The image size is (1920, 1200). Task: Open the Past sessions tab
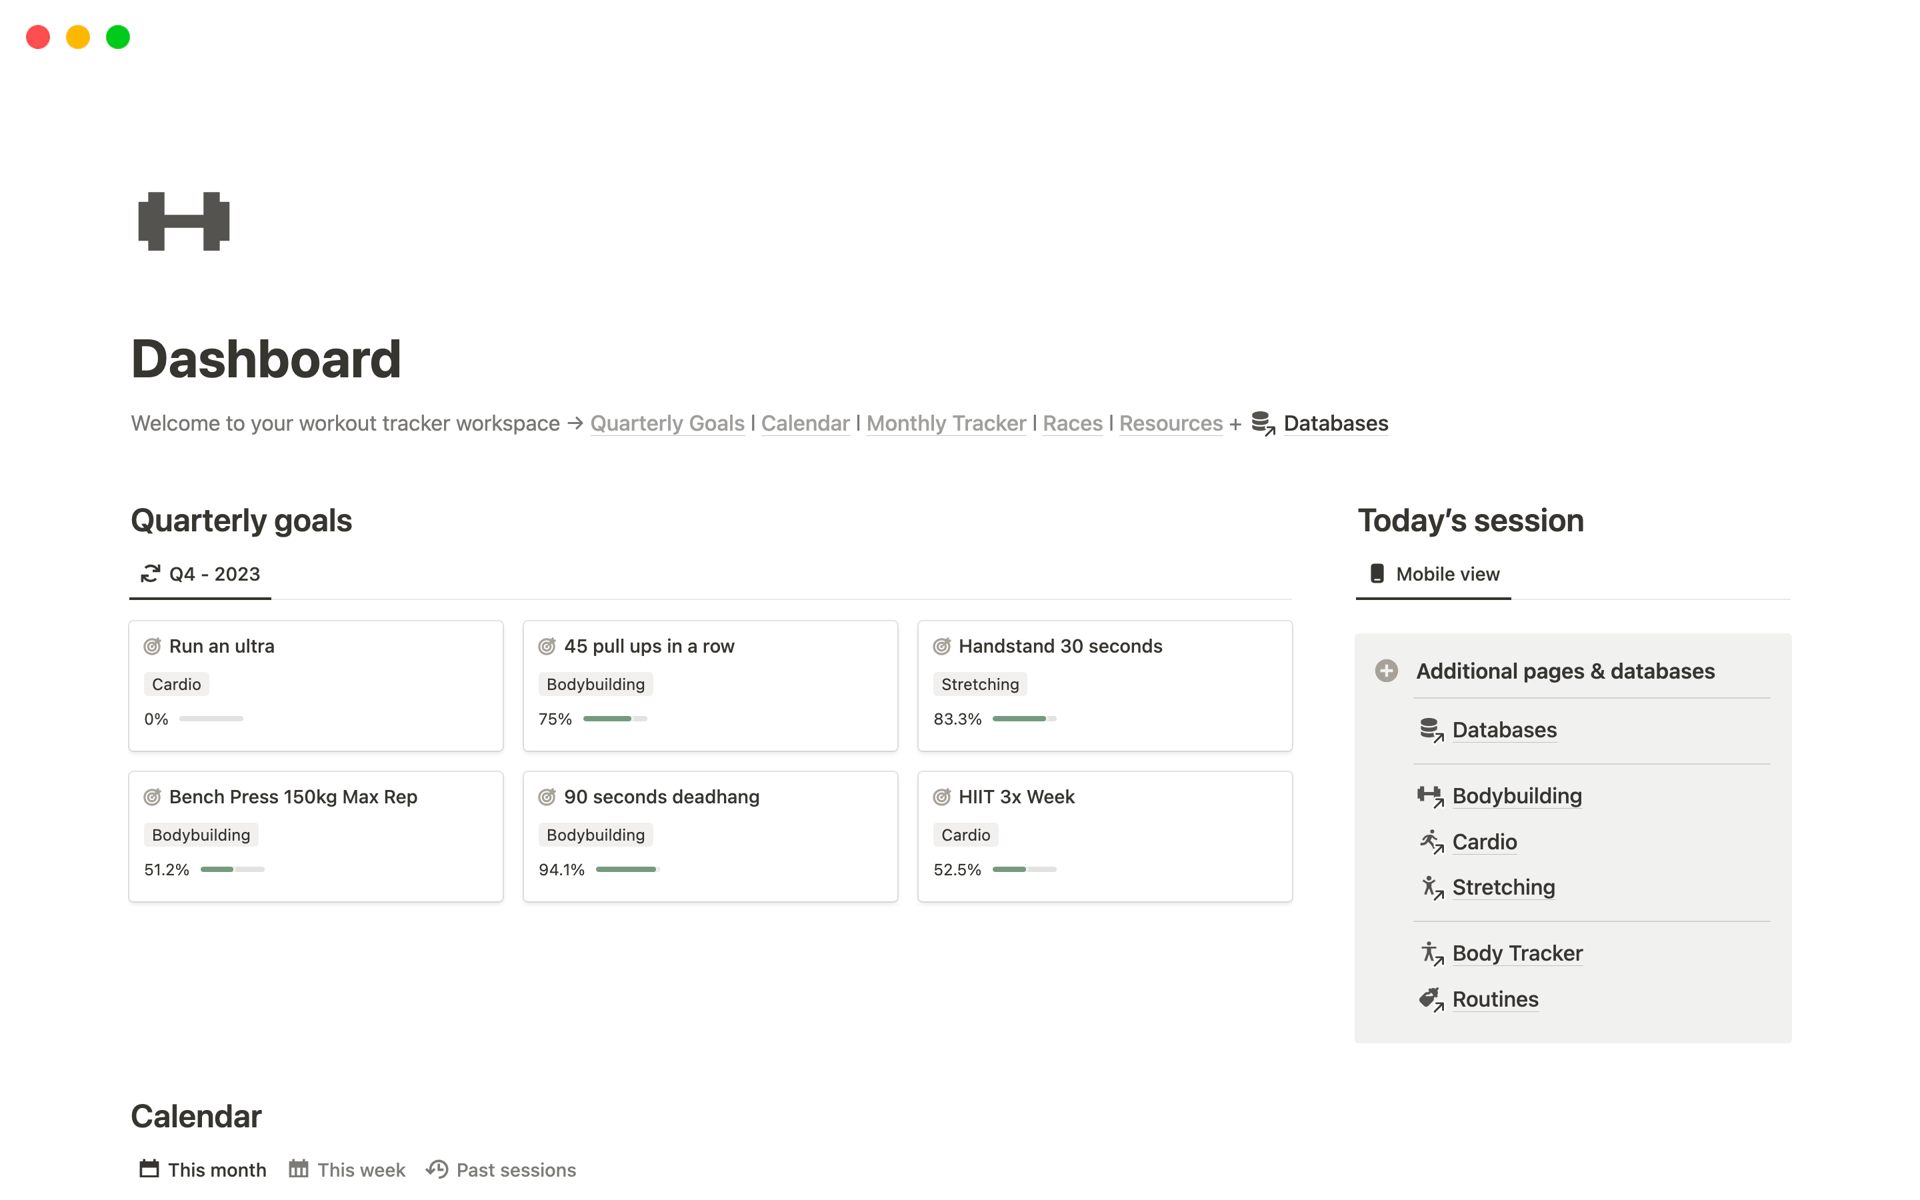pyautogui.click(x=502, y=1170)
